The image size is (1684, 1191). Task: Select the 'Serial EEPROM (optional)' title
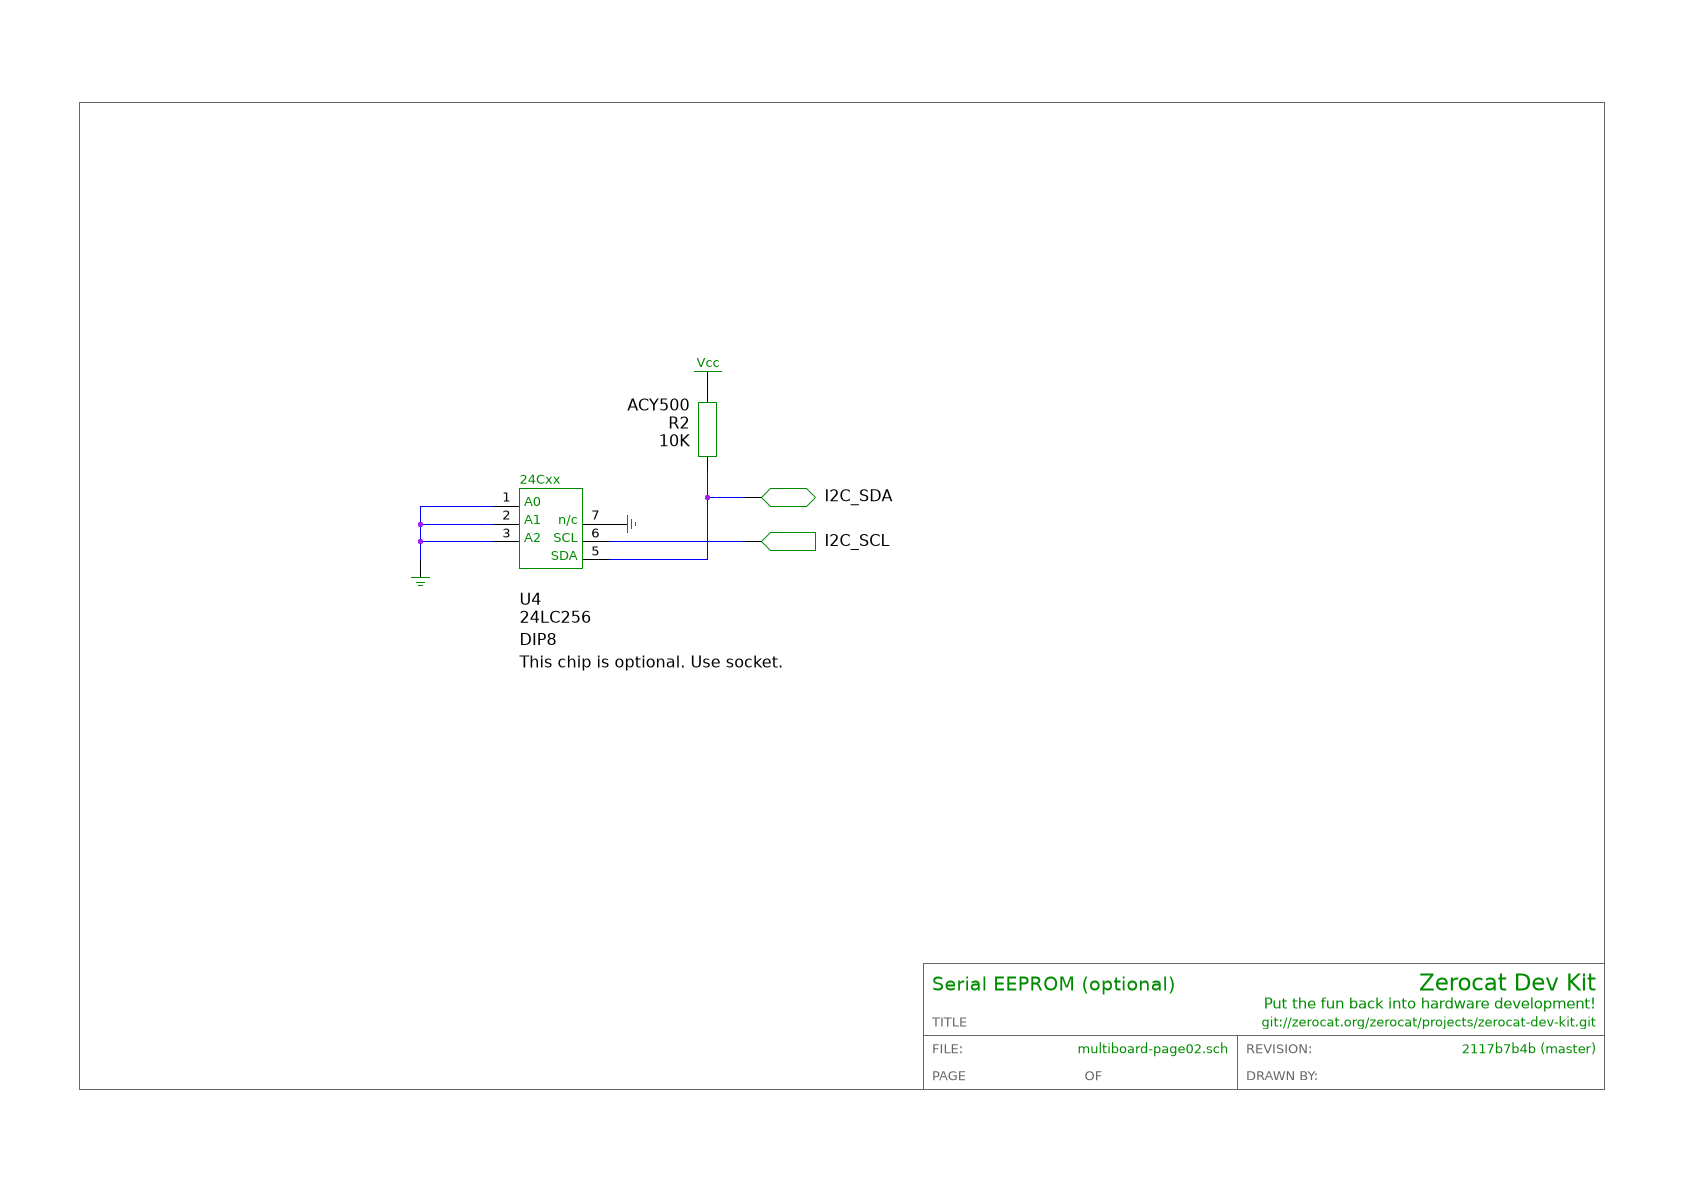[x=1054, y=984]
